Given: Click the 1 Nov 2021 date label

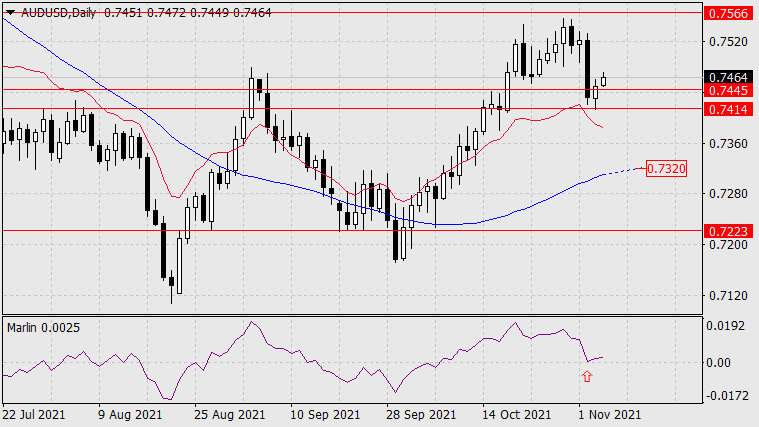Looking at the screenshot, I should pos(609,415).
